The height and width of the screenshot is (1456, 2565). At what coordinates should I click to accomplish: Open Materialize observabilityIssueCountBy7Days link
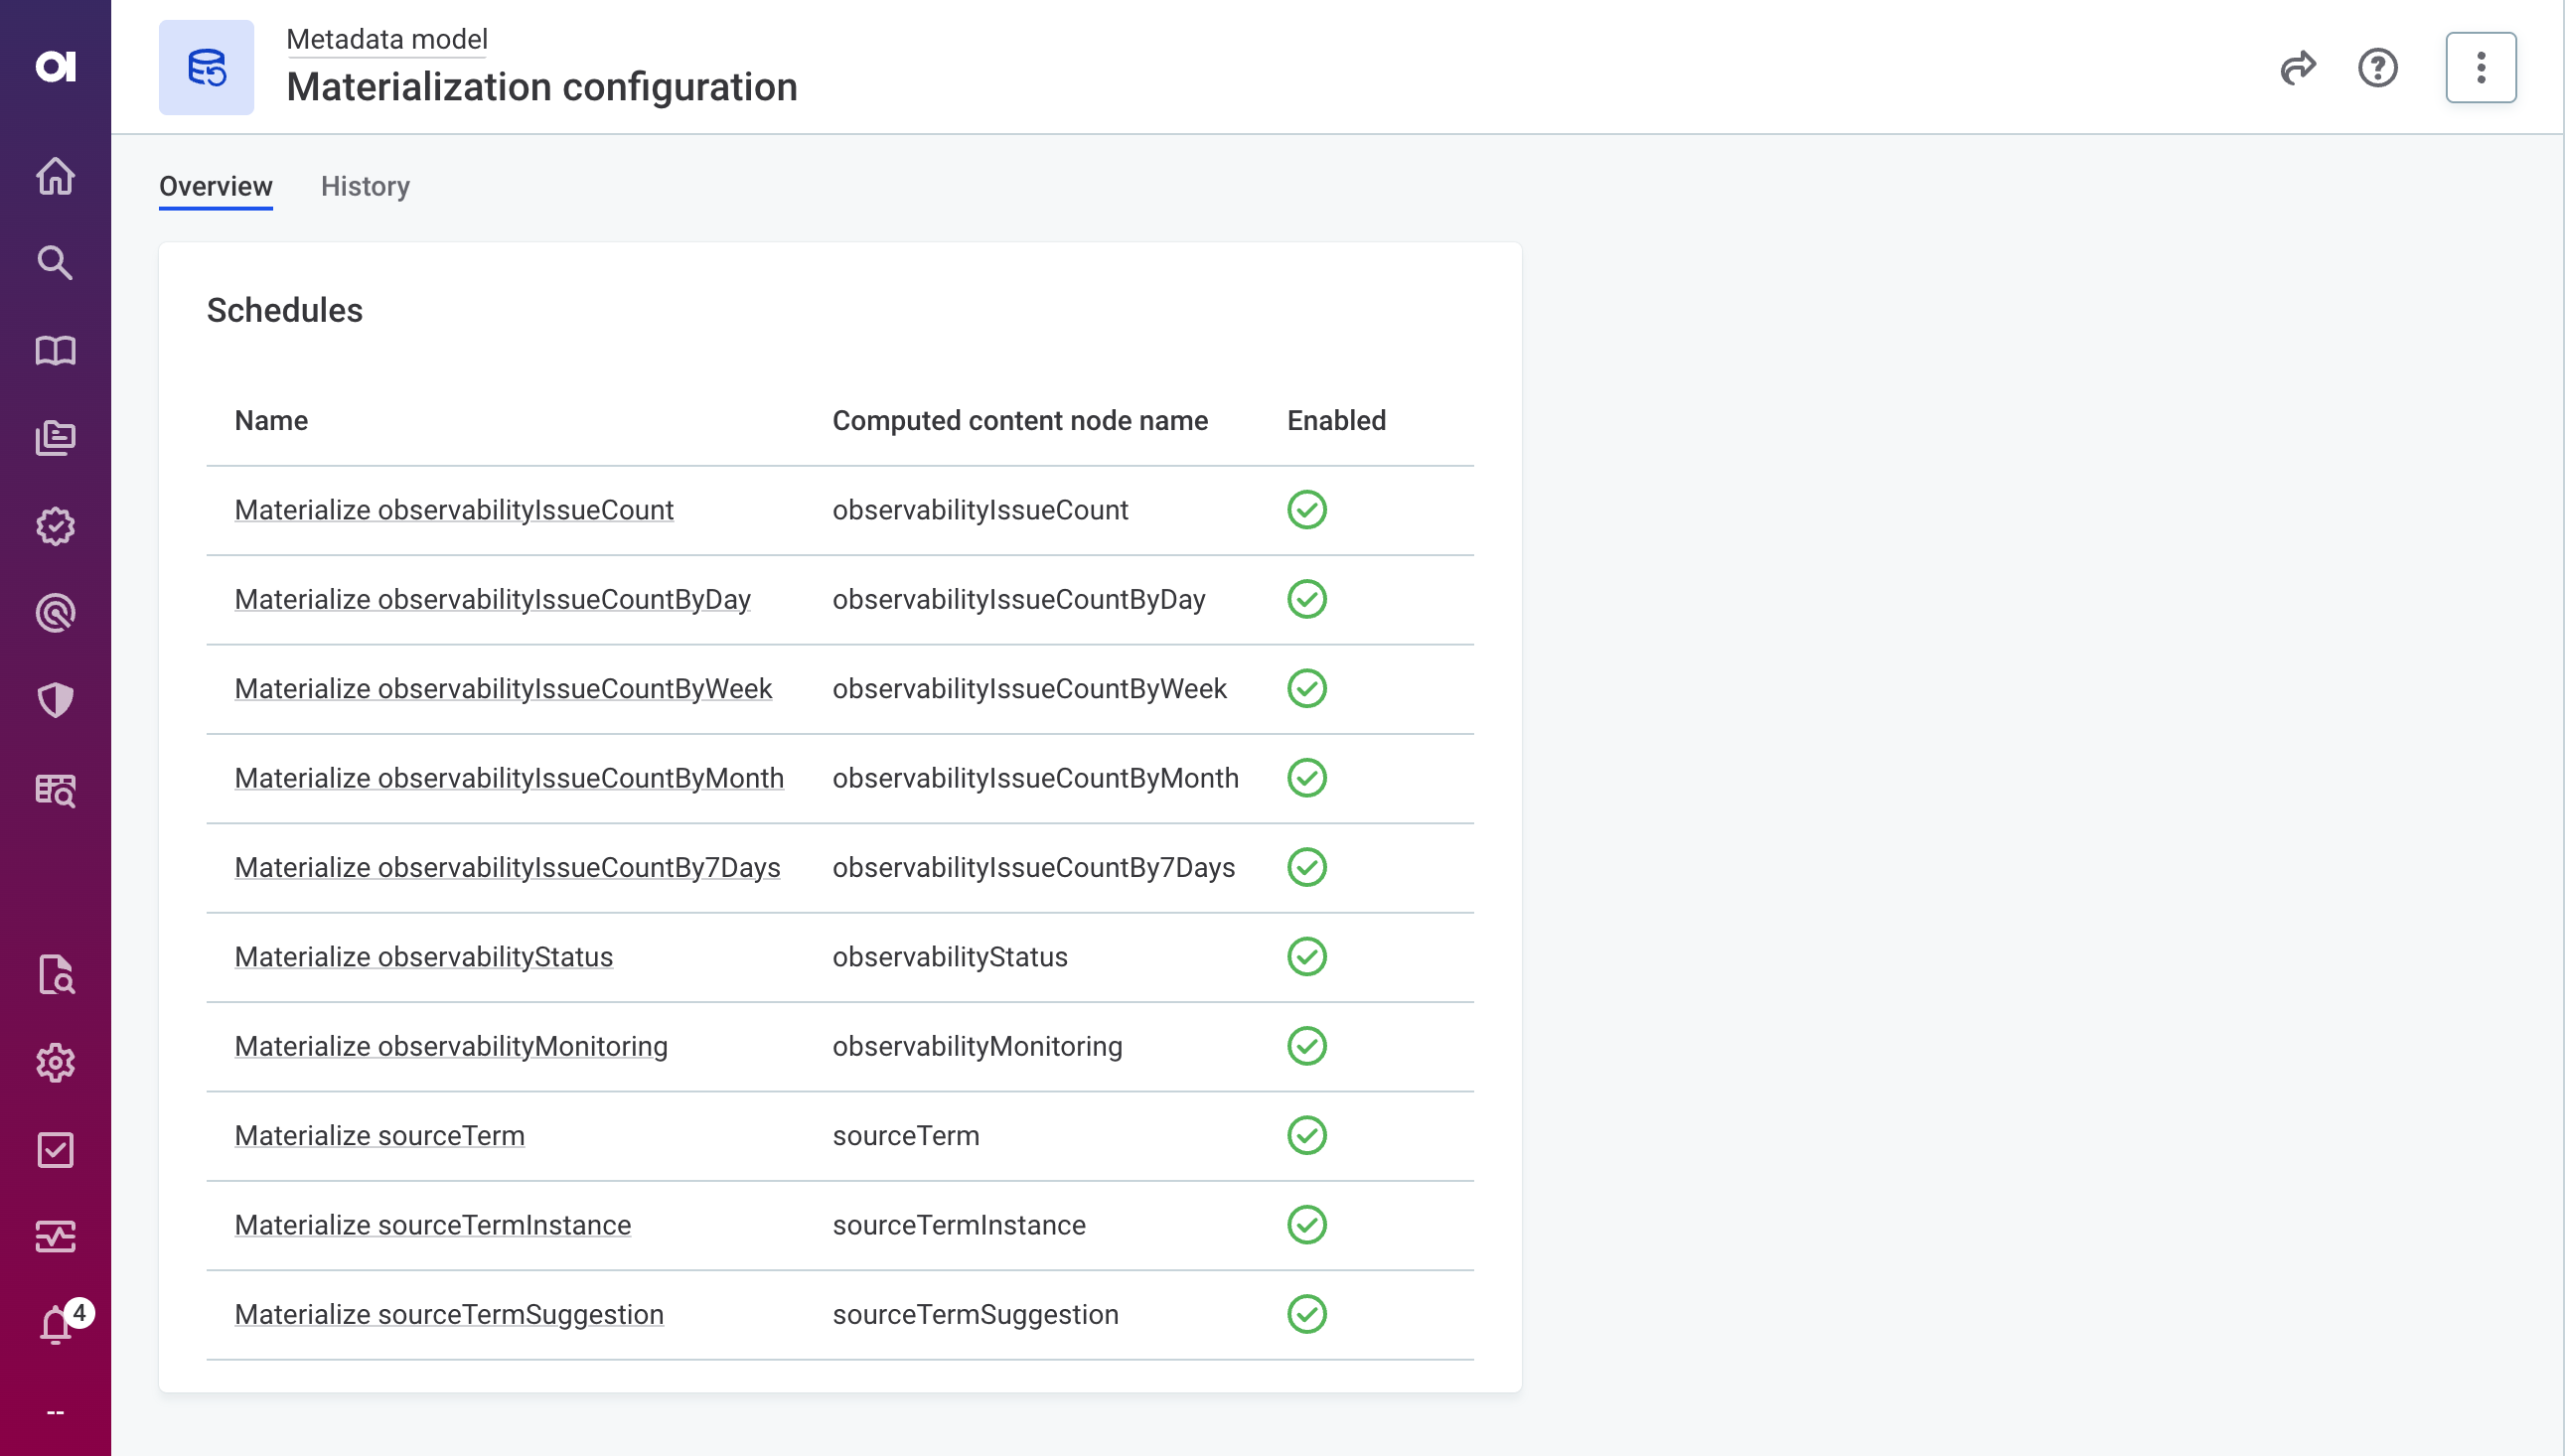click(x=507, y=868)
